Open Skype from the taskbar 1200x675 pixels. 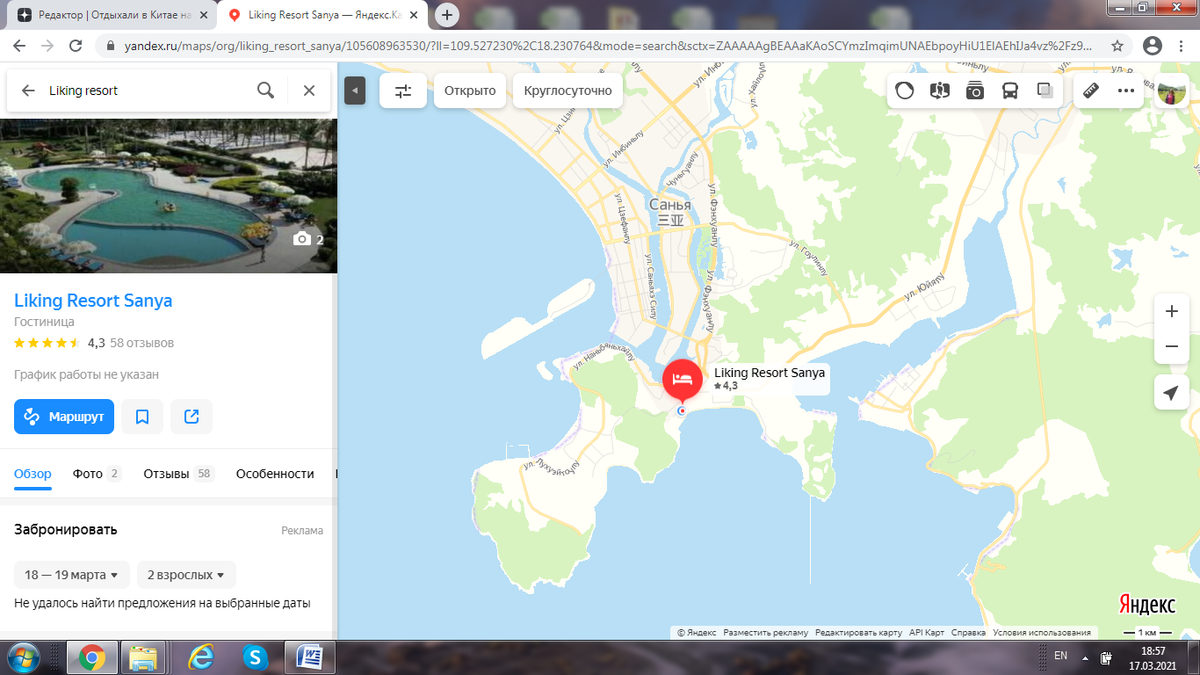pos(256,657)
